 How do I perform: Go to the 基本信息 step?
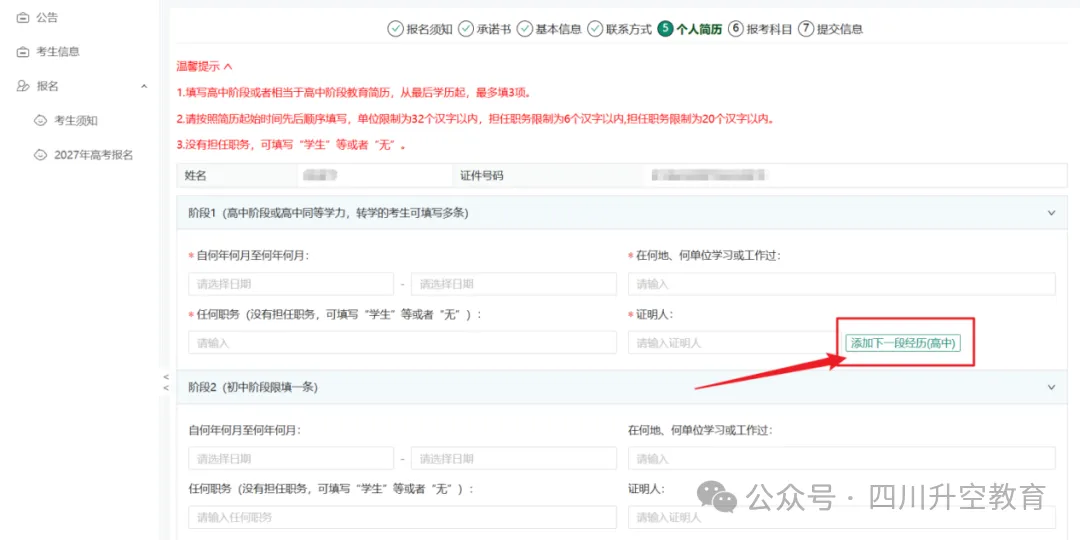[x=559, y=29]
